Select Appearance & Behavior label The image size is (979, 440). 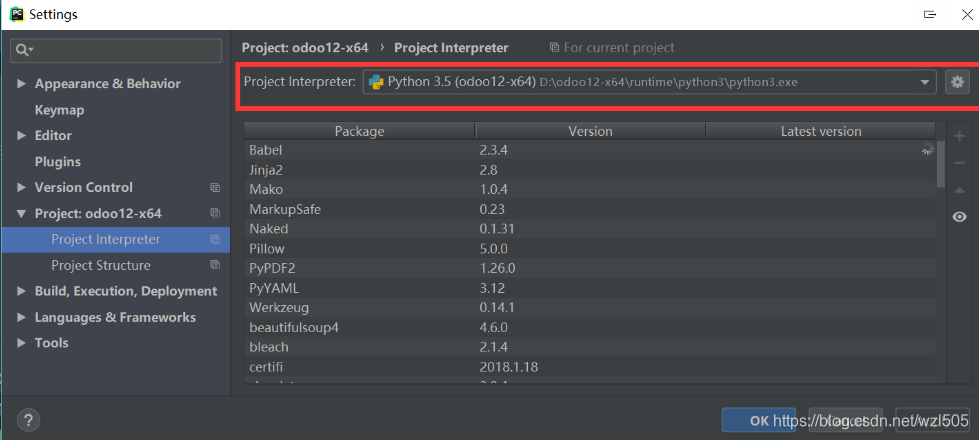tap(107, 84)
